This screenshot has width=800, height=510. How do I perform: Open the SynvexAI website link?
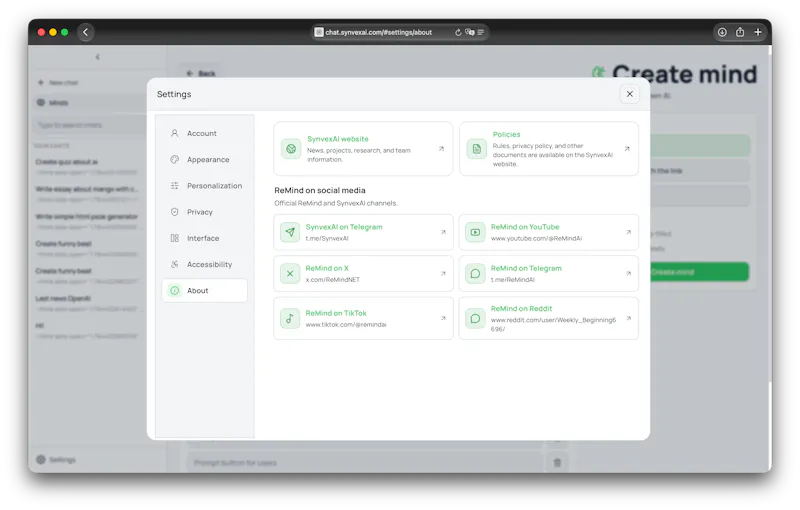pyautogui.click(x=363, y=149)
